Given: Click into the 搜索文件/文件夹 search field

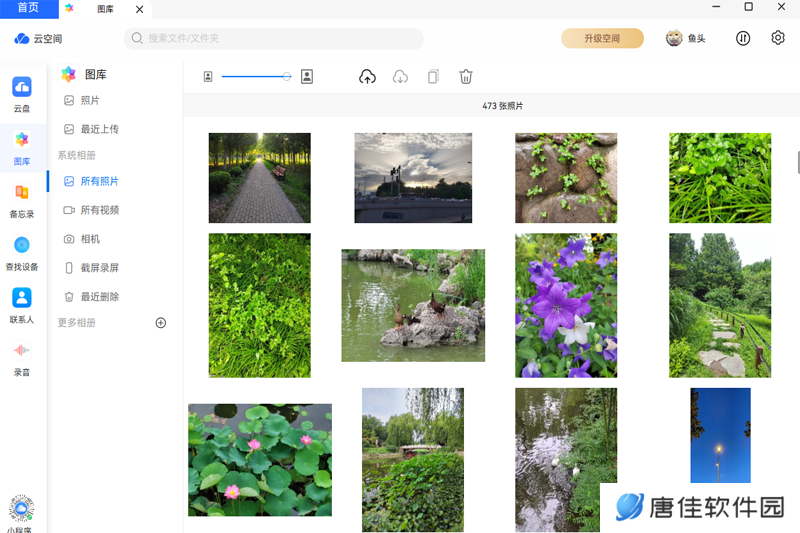Looking at the screenshot, I should [x=273, y=38].
